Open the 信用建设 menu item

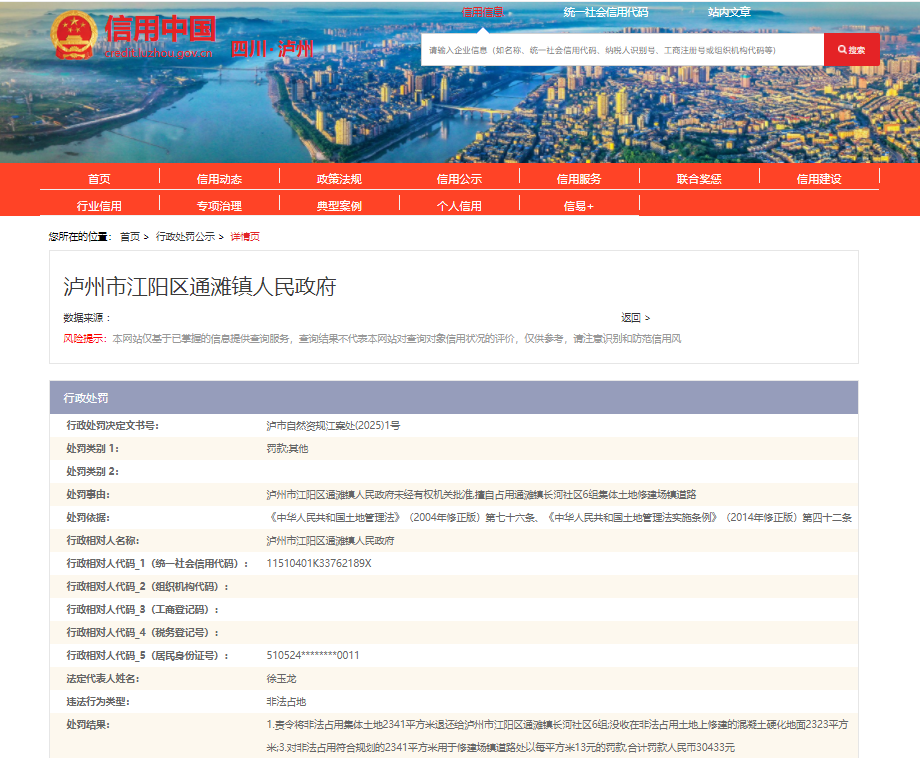coord(819,179)
